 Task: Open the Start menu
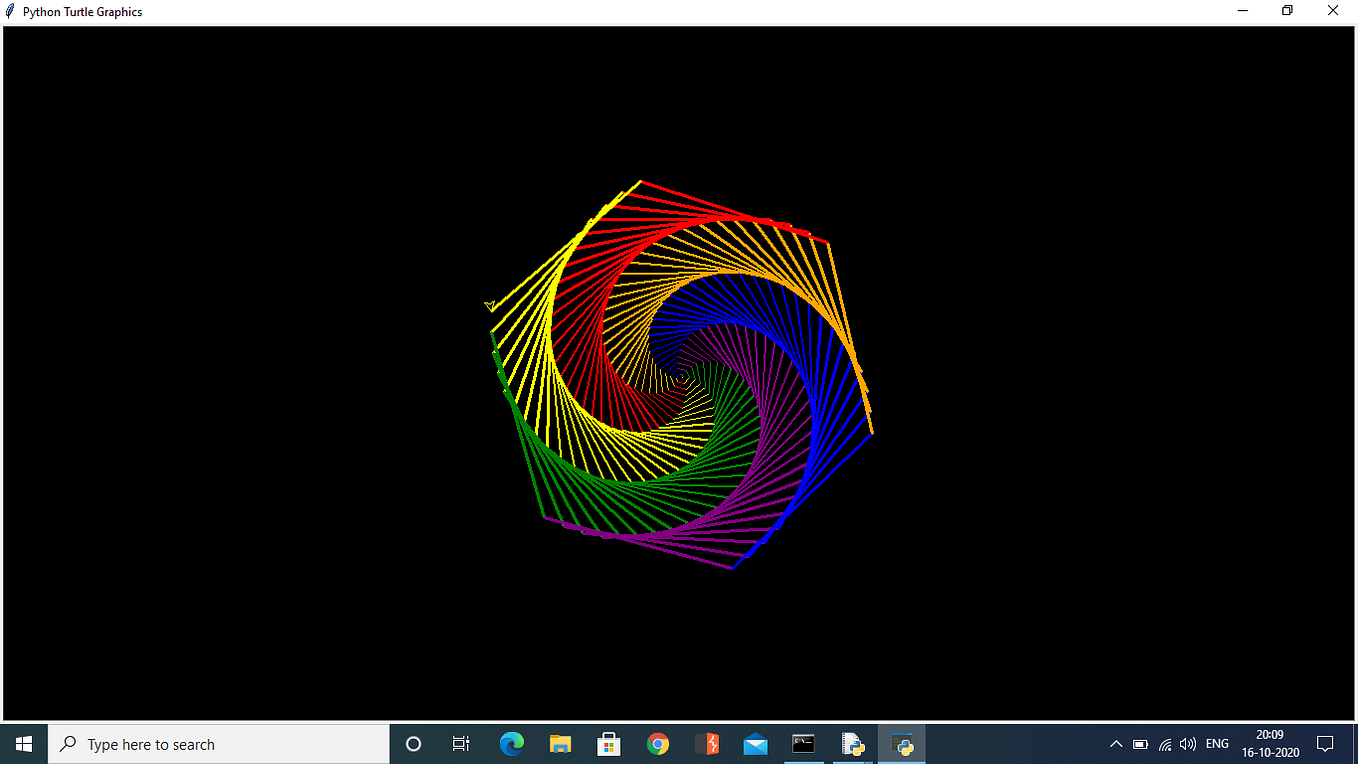pos(24,744)
